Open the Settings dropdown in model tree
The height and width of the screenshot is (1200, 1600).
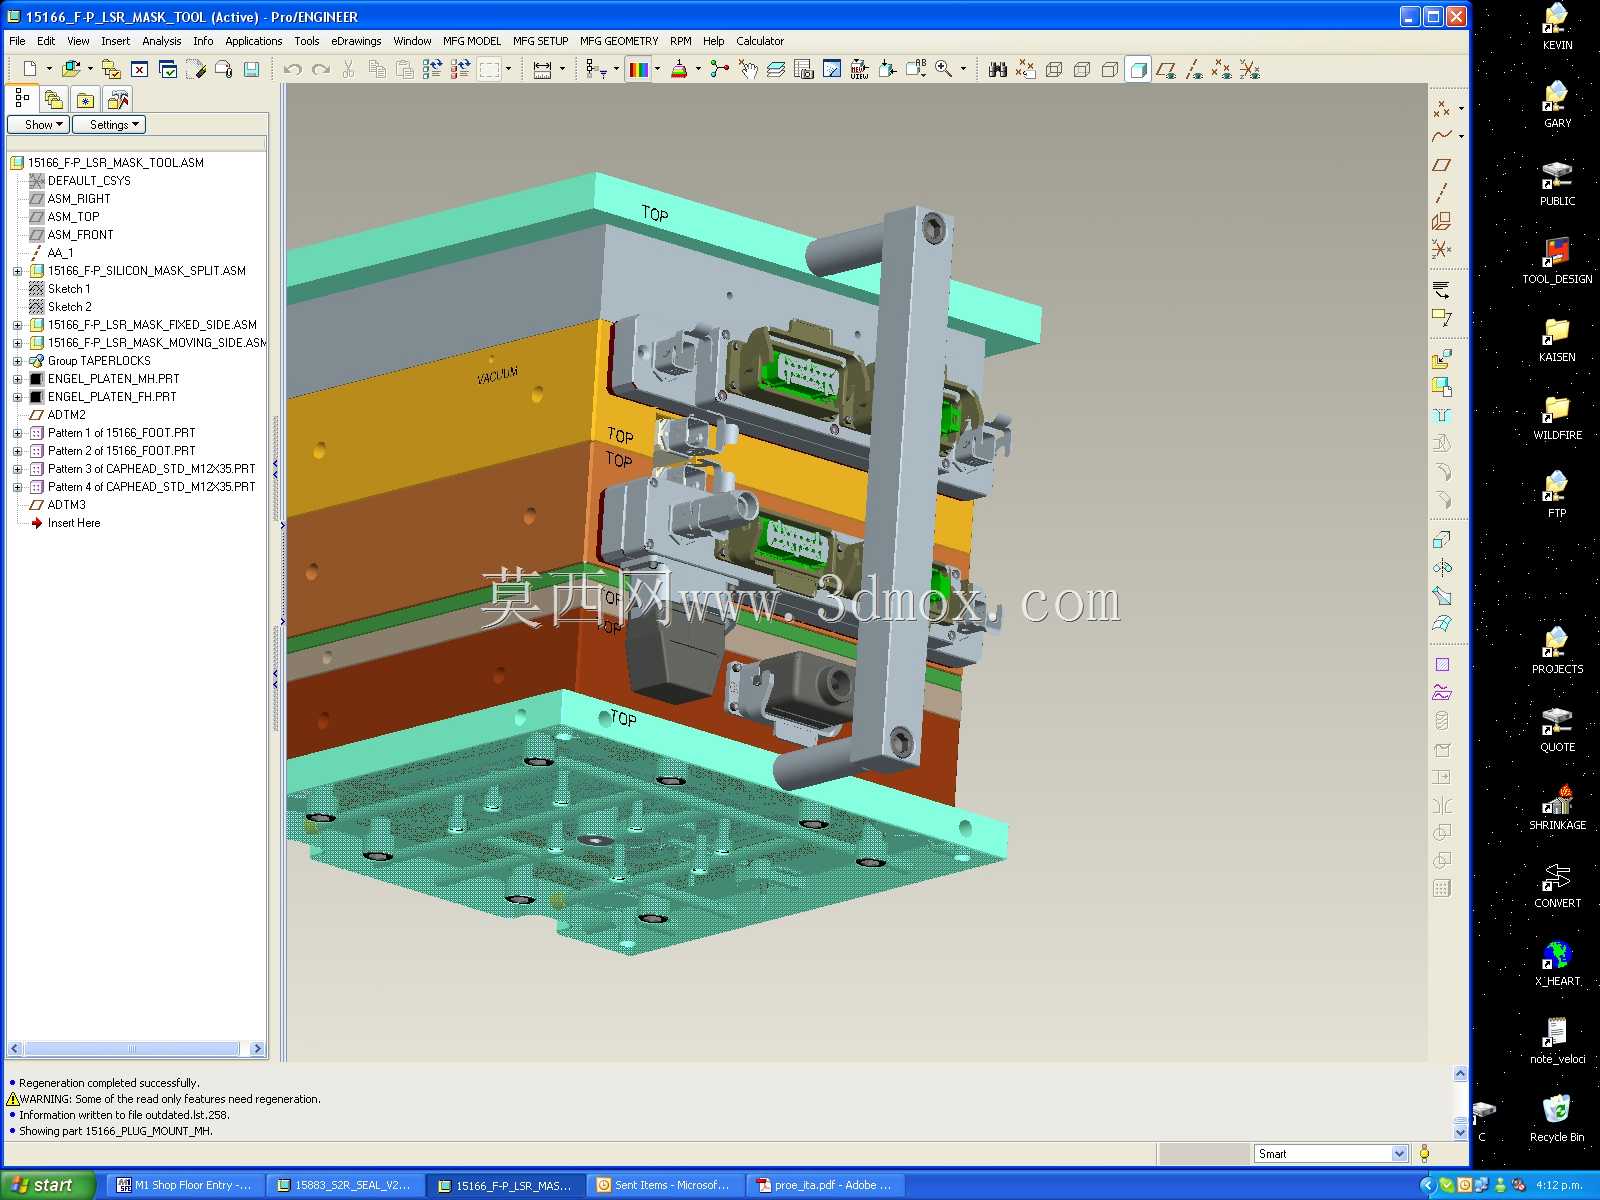click(x=109, y=124)
